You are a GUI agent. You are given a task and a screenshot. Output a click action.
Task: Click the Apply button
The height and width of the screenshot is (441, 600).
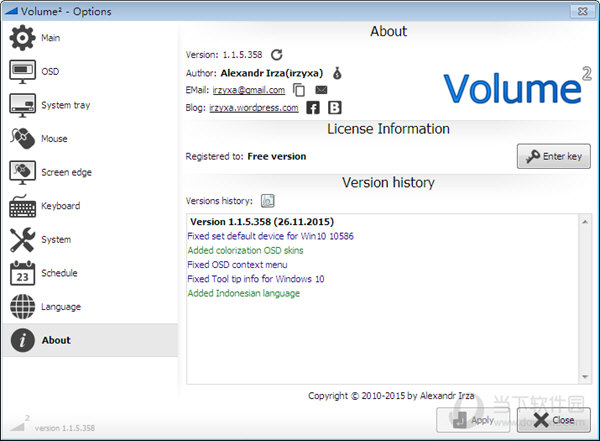(472, 420)
